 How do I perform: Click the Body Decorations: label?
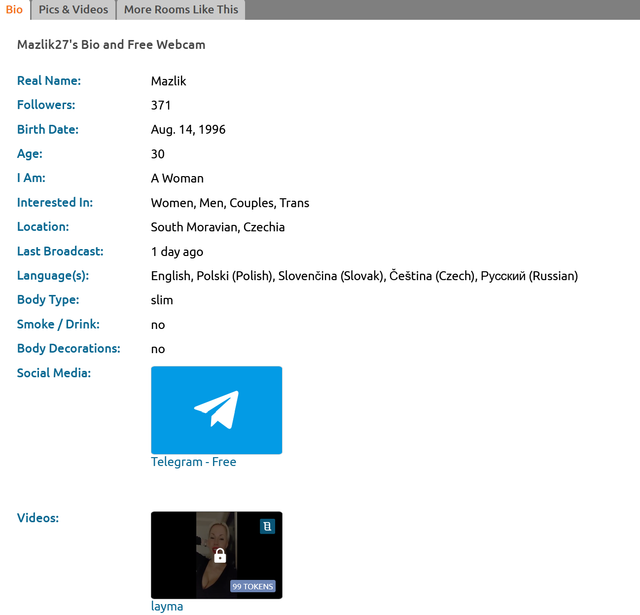[x=69, y=348]
